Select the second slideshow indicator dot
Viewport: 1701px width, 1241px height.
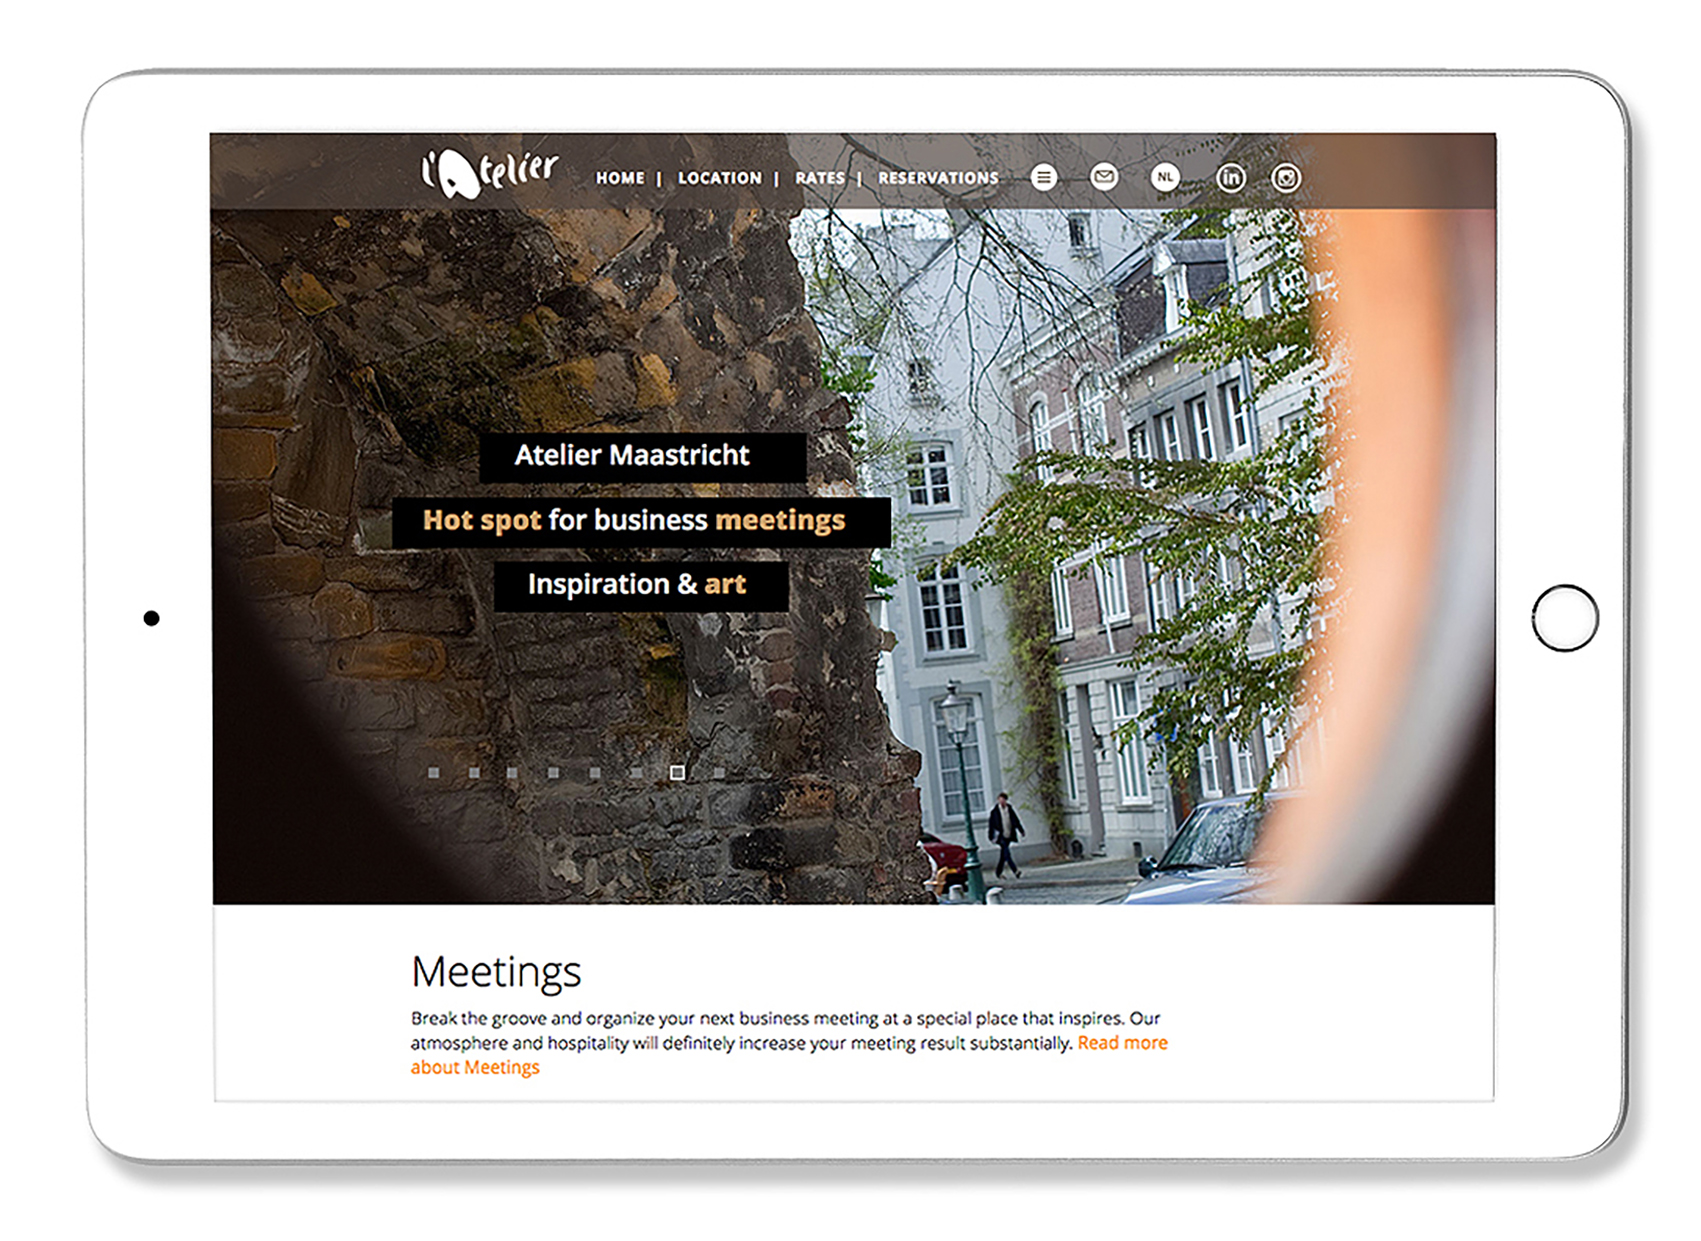click(474, 773)
